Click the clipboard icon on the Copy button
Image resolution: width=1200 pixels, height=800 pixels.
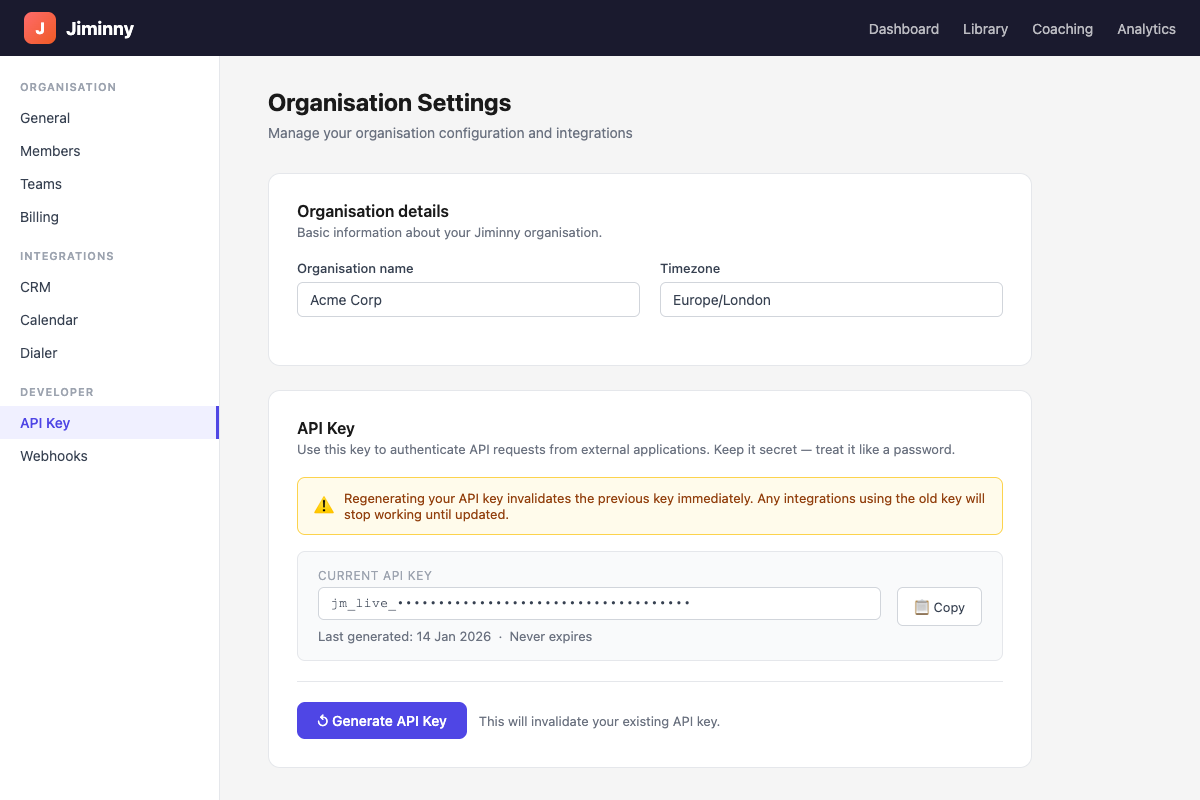click(x=922, y=607)
